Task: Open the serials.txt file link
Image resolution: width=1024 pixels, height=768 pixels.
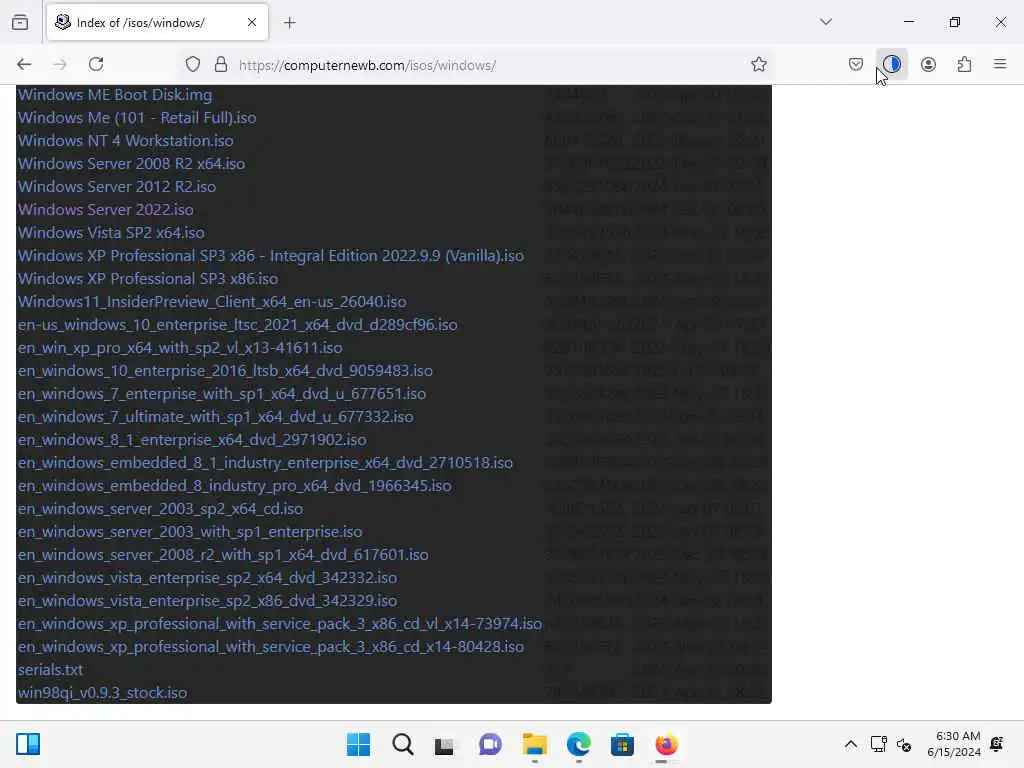Action: pyautogui.click(x=50, y=670)
